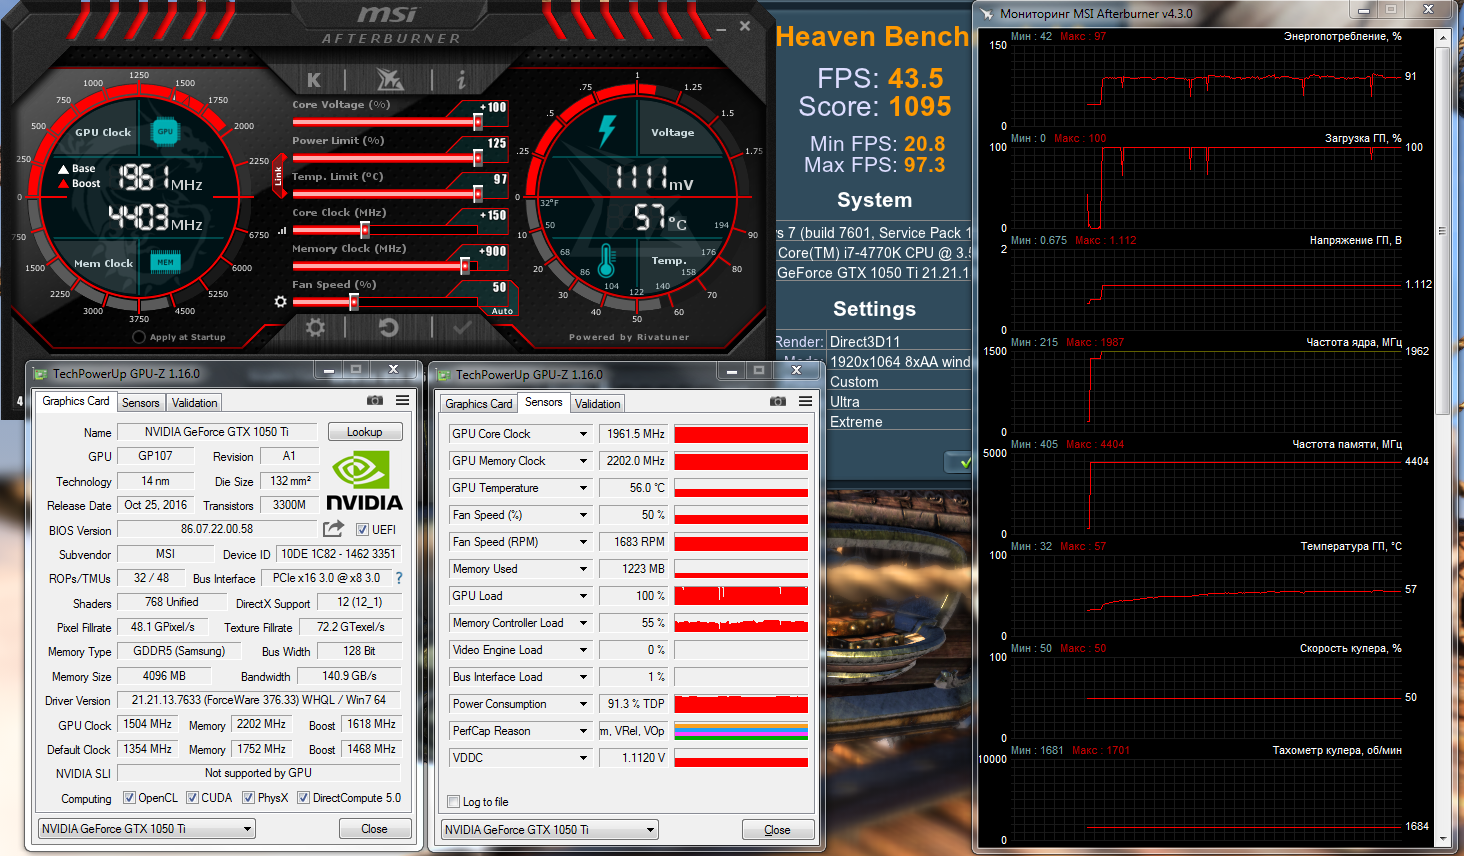The image size is (1464, 856).
Task: Open the PerfCap Reason sensor dropdown
Action: click(x=583, y=731)
